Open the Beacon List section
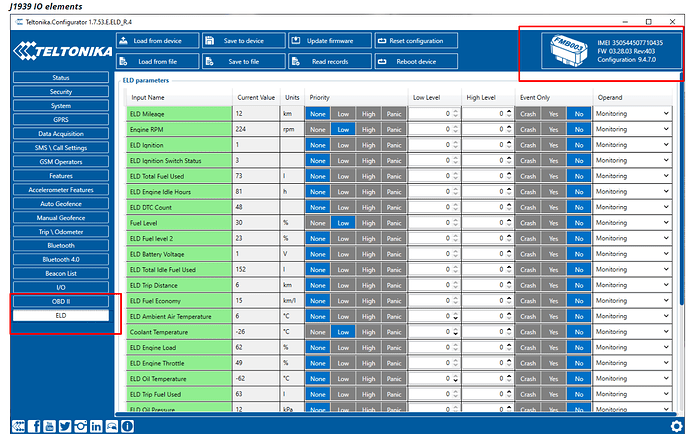 point(61,273)
